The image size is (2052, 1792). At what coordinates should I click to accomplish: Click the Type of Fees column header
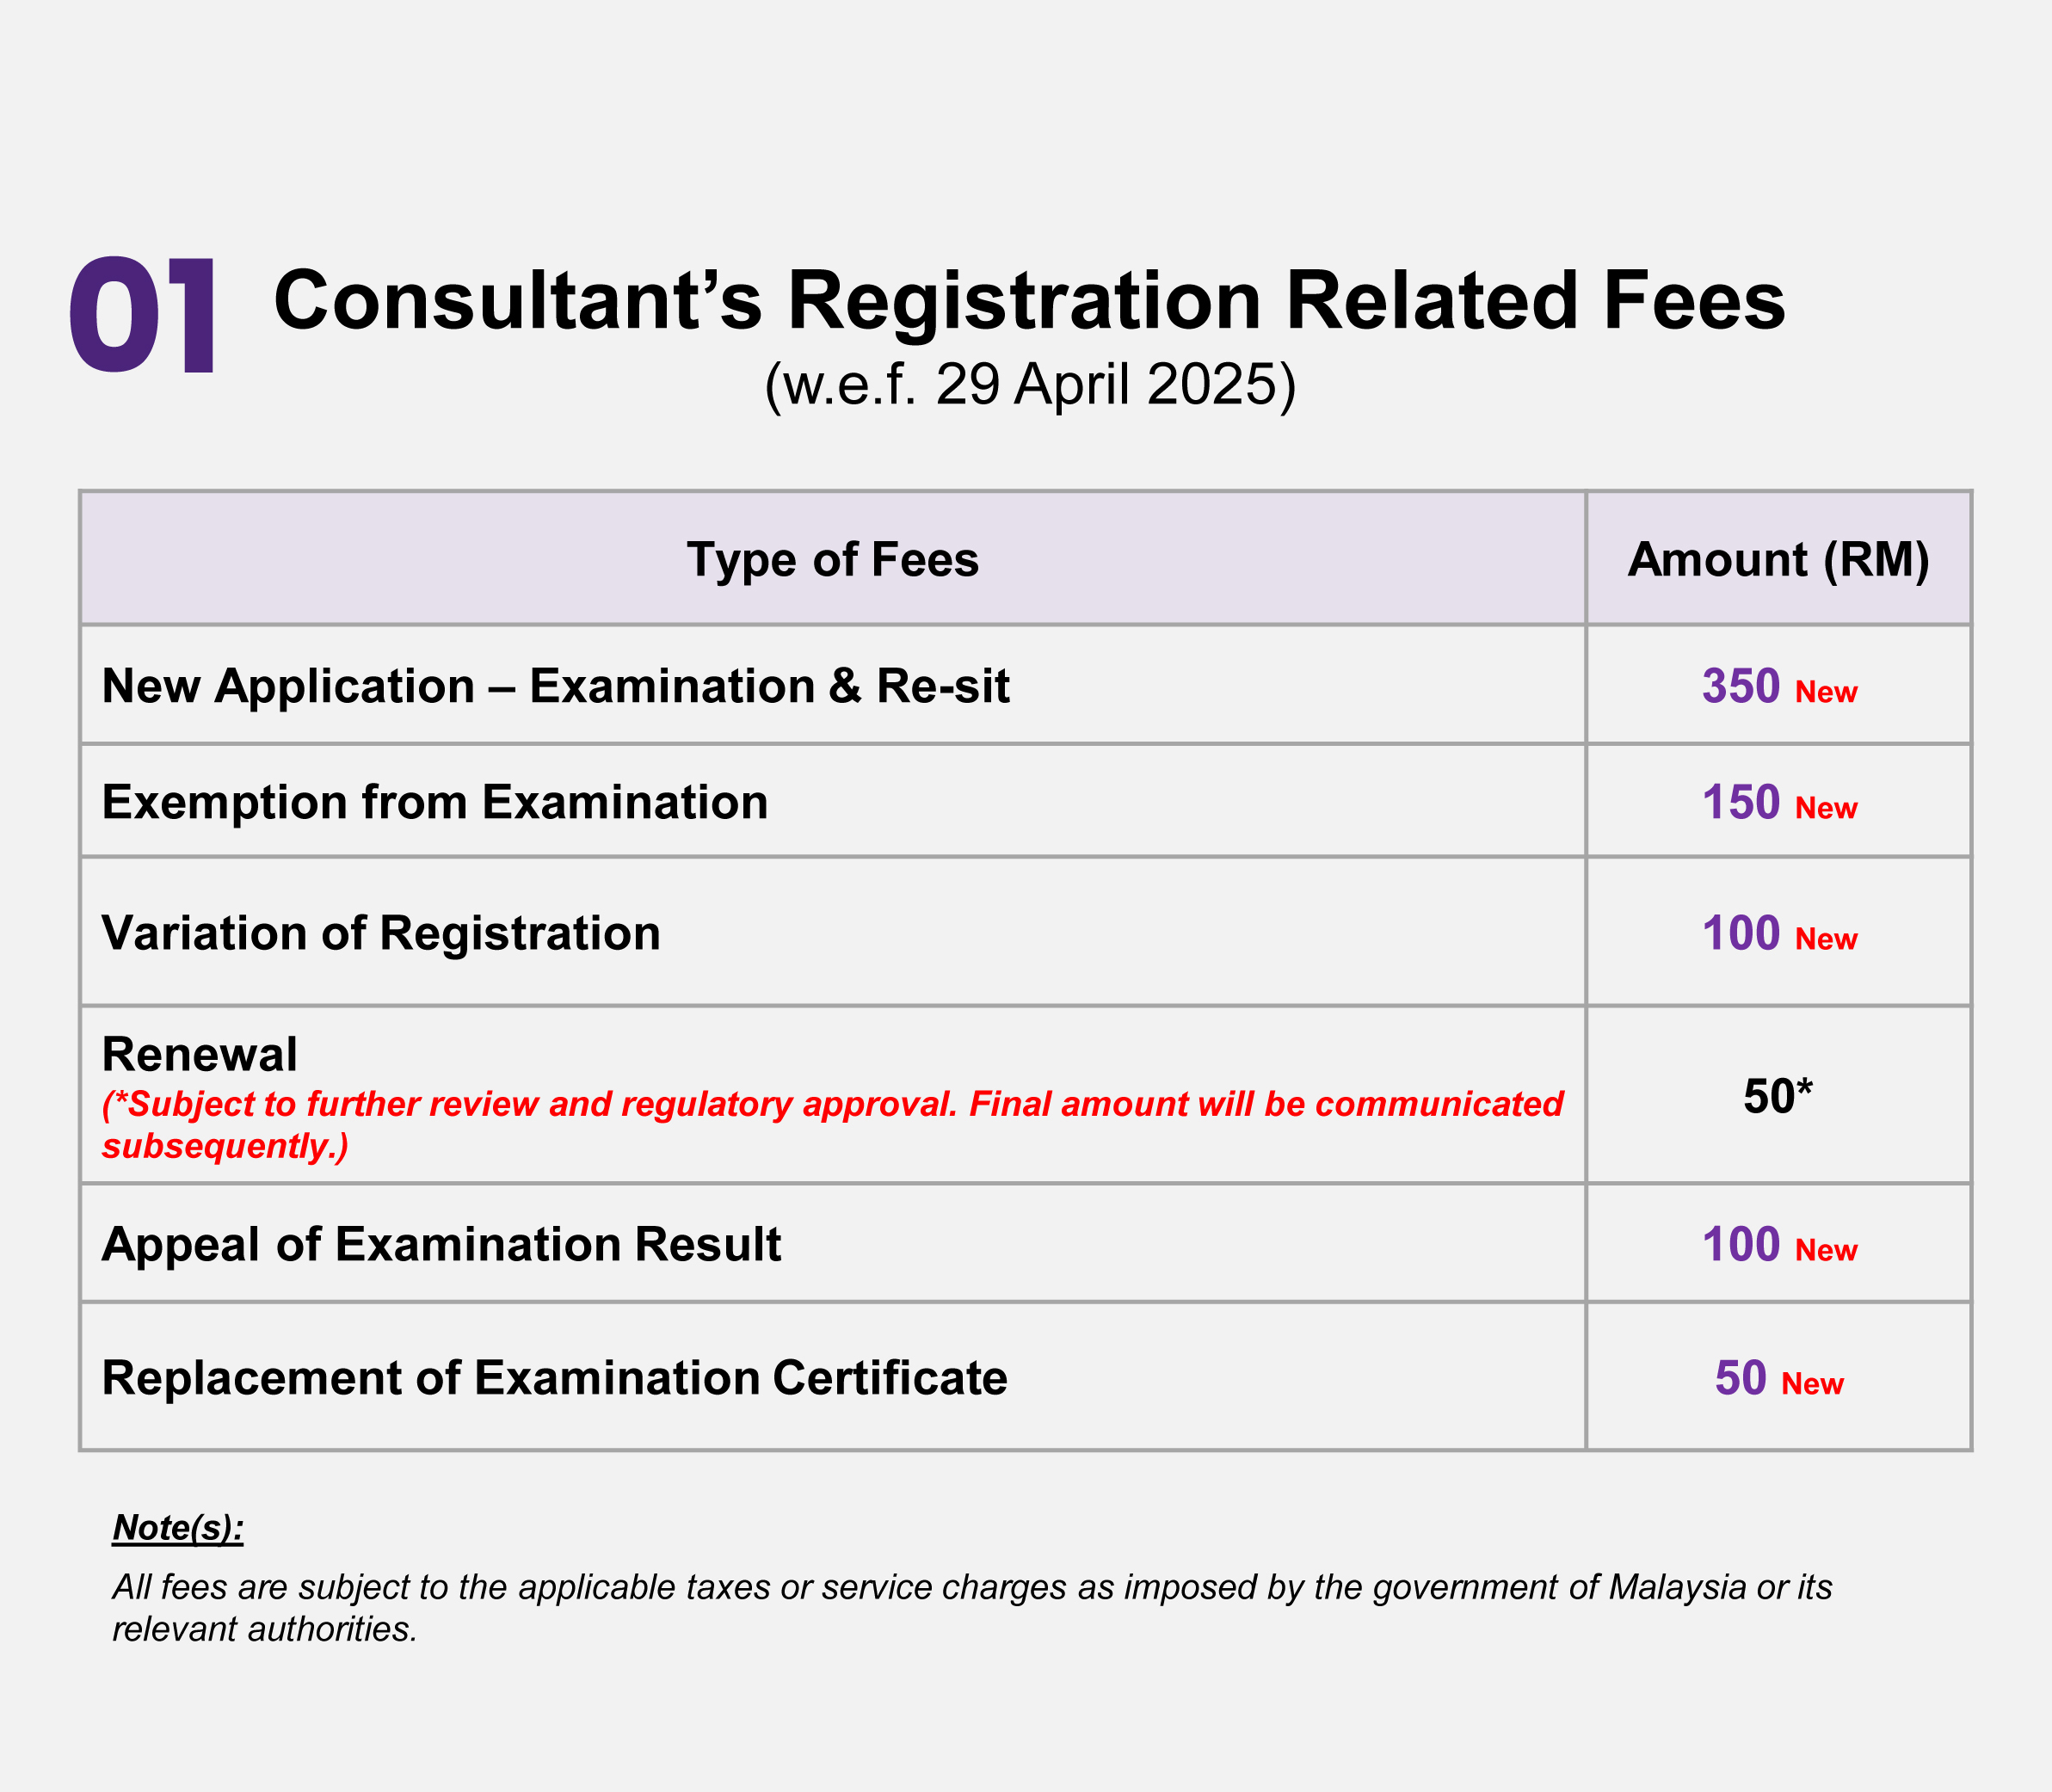(833, 559)
